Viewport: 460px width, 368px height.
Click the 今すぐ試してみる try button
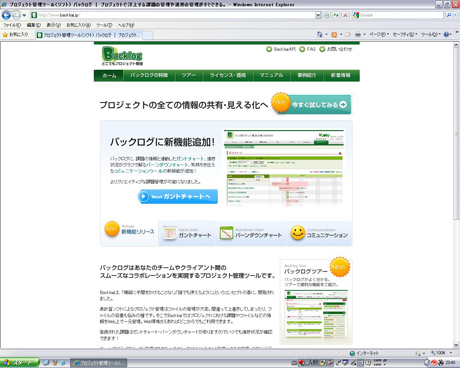(x=312, y=104)
